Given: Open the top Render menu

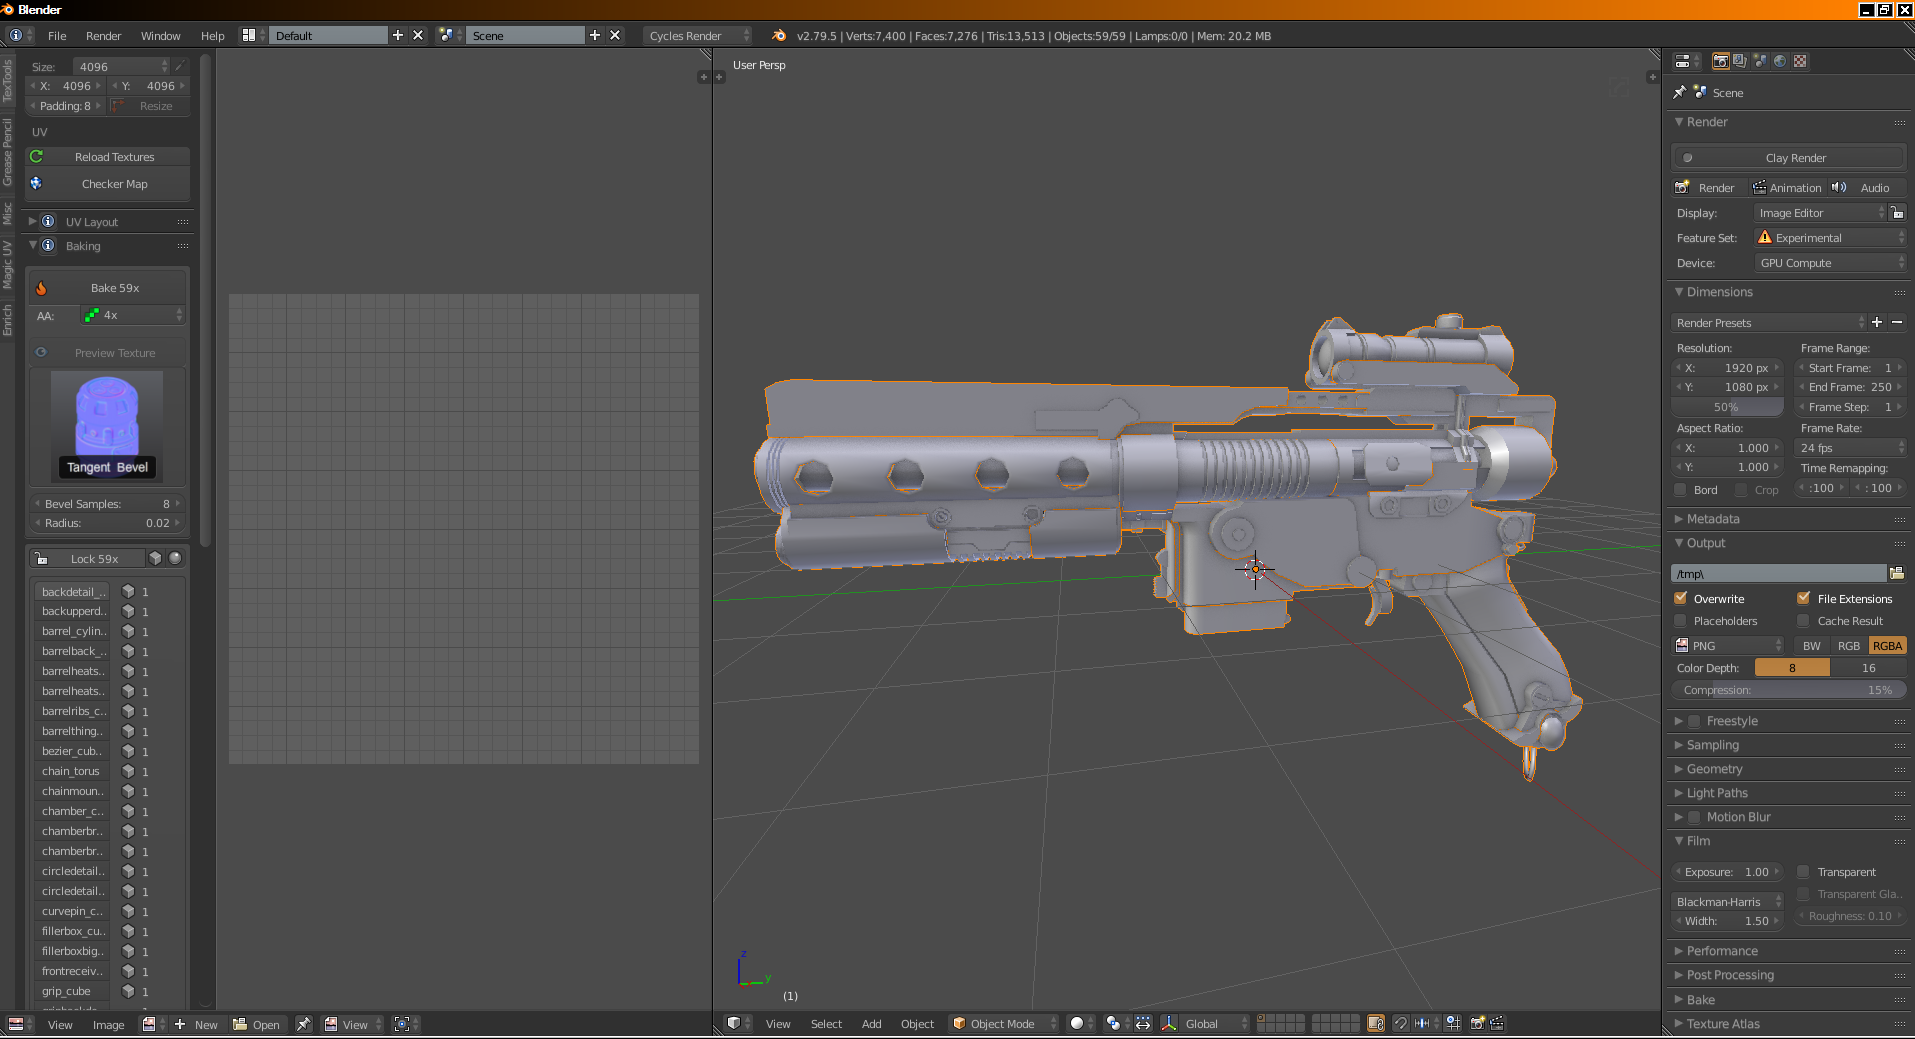Looking at the screenshot, I should click(x=103, y=35).
